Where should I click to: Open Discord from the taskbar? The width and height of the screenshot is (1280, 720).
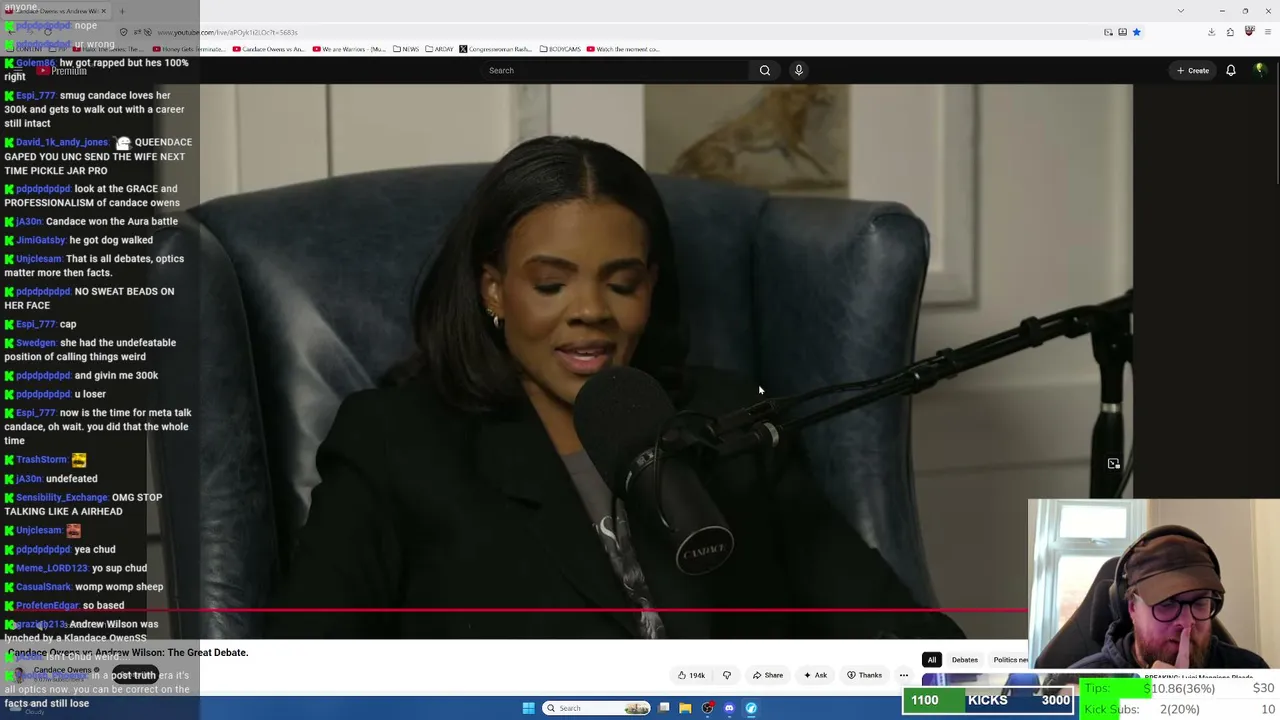coord(729,708)
